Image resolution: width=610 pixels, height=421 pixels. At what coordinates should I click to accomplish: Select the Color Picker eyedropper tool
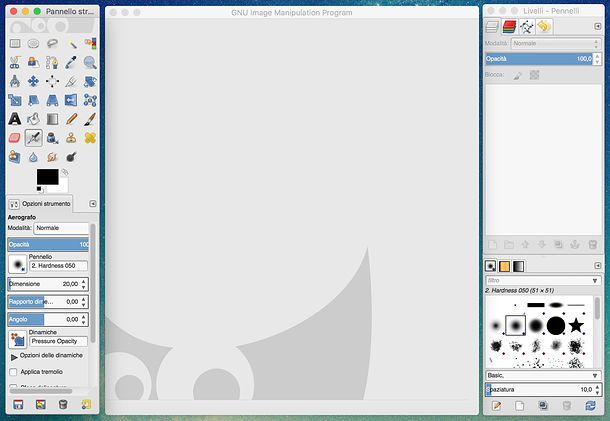71,62
